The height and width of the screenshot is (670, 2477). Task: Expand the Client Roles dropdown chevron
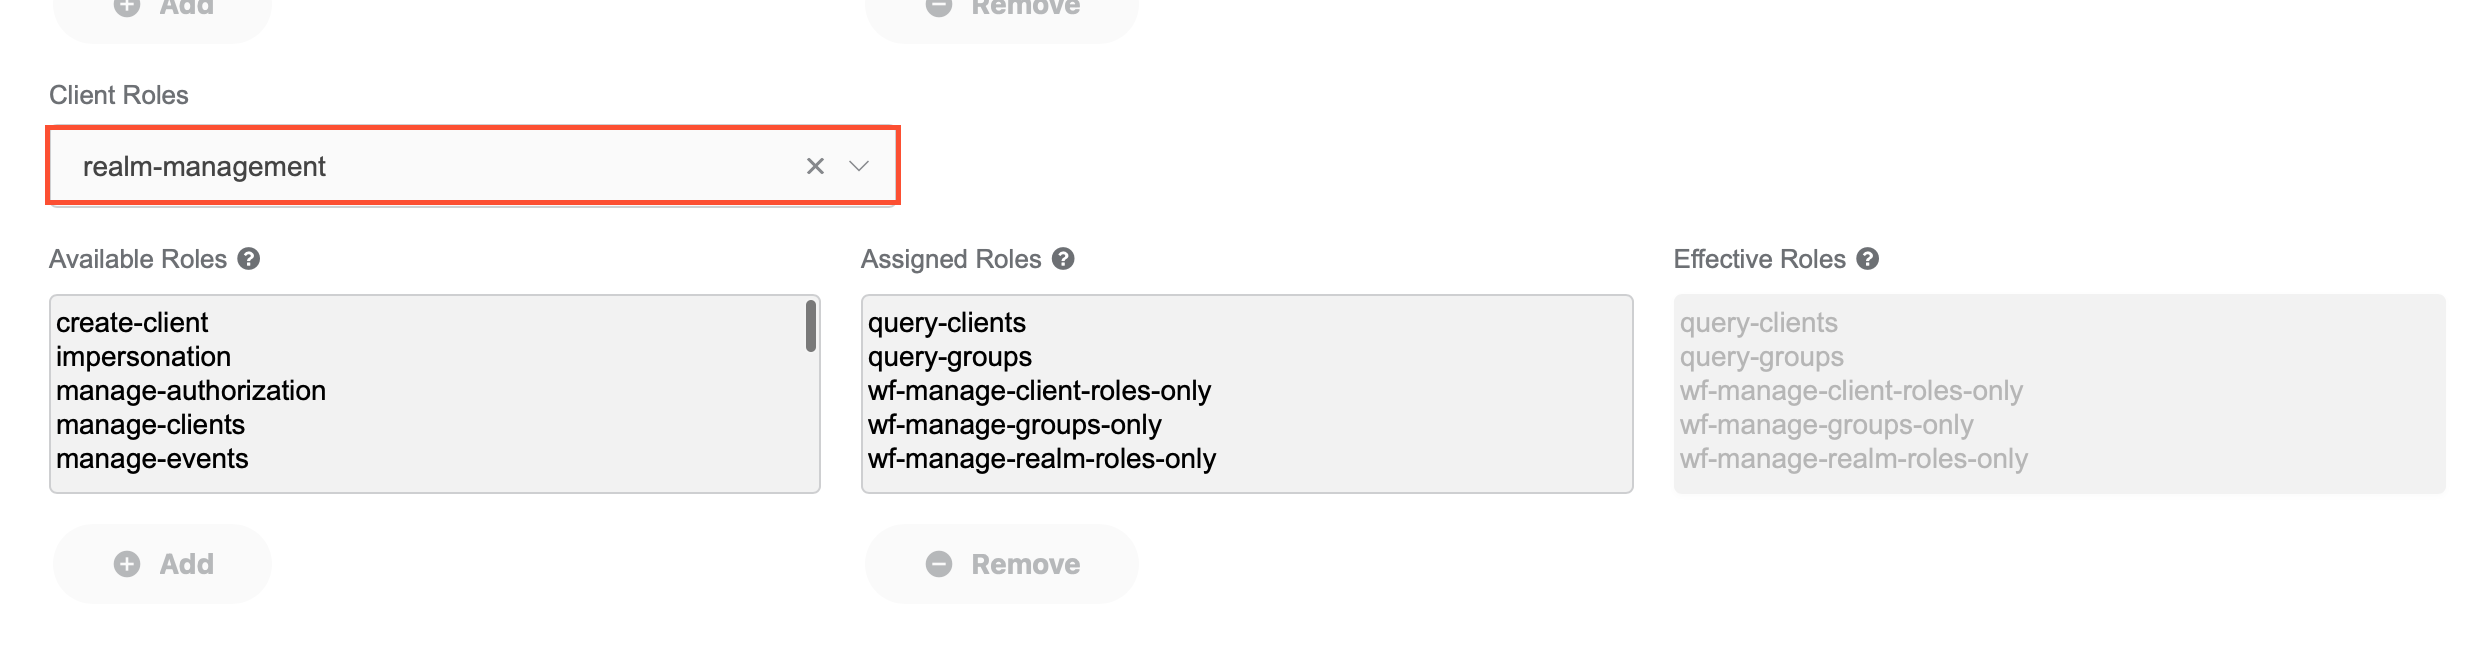859,166
